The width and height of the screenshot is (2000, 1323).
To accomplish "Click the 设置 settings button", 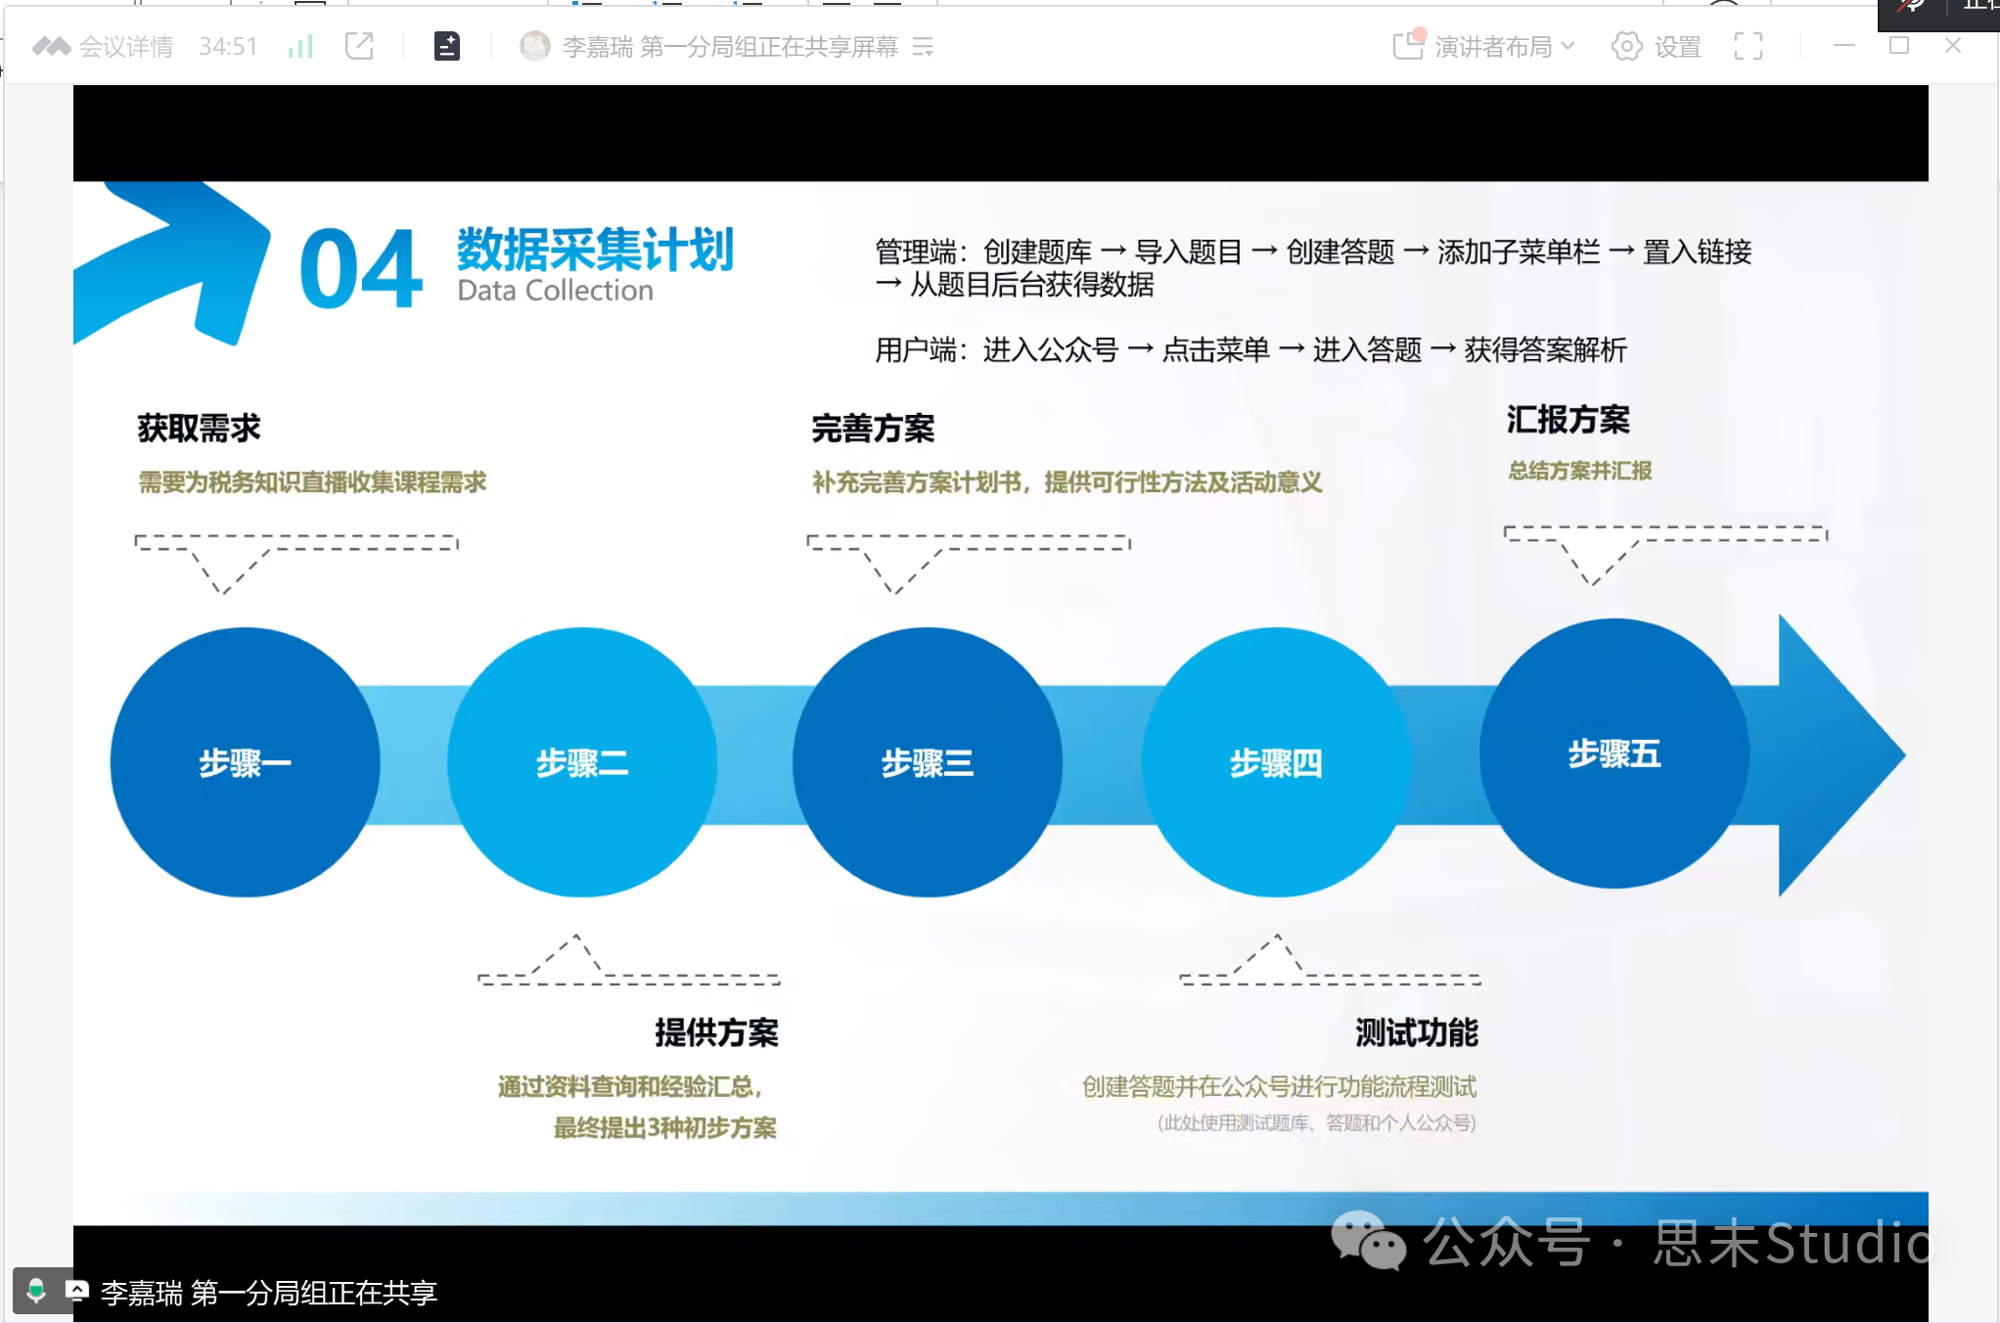I will (x=1675, y=46).
